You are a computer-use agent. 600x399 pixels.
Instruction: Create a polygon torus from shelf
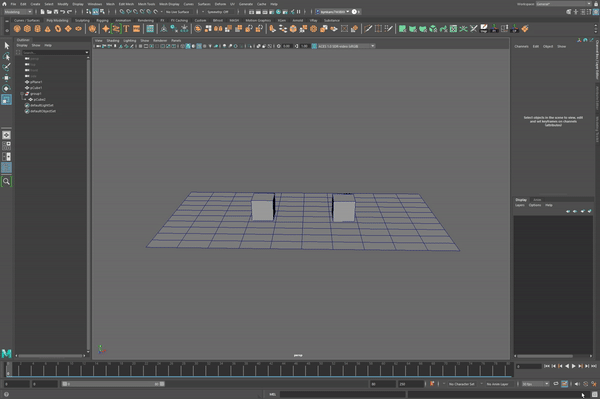pyautogui.click(x=58, y=29)
